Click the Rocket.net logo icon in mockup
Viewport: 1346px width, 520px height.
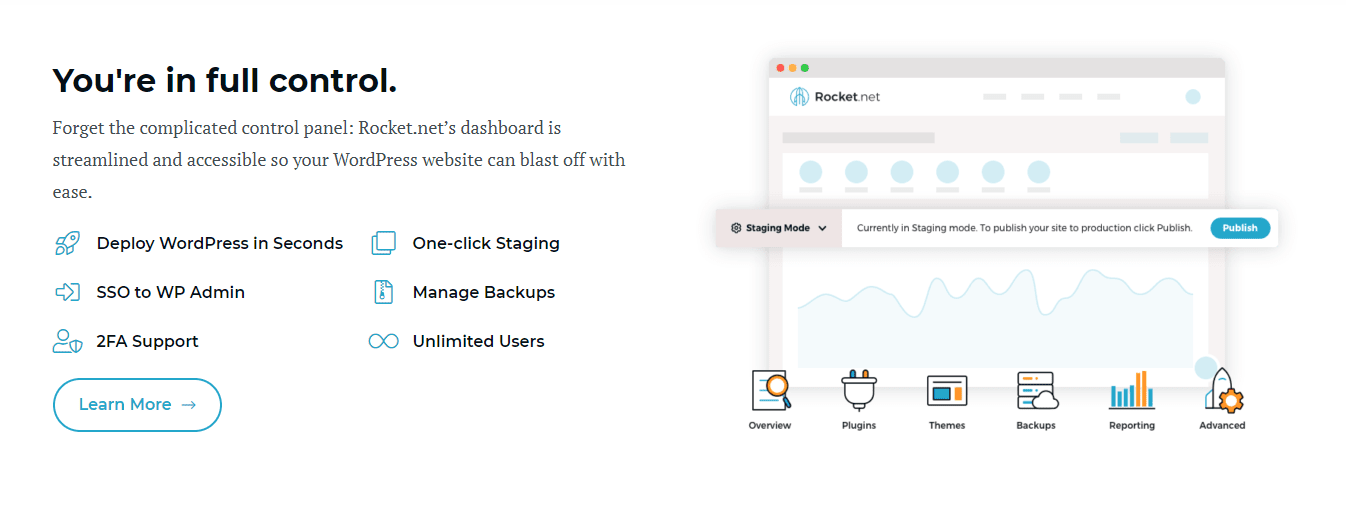[x=799, y=97]
